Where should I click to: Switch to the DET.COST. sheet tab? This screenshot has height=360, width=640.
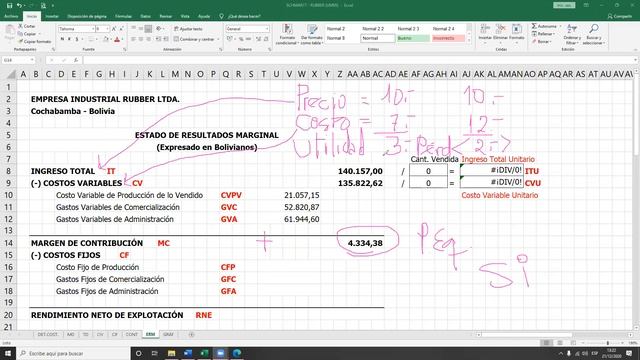tap(48, 335)
